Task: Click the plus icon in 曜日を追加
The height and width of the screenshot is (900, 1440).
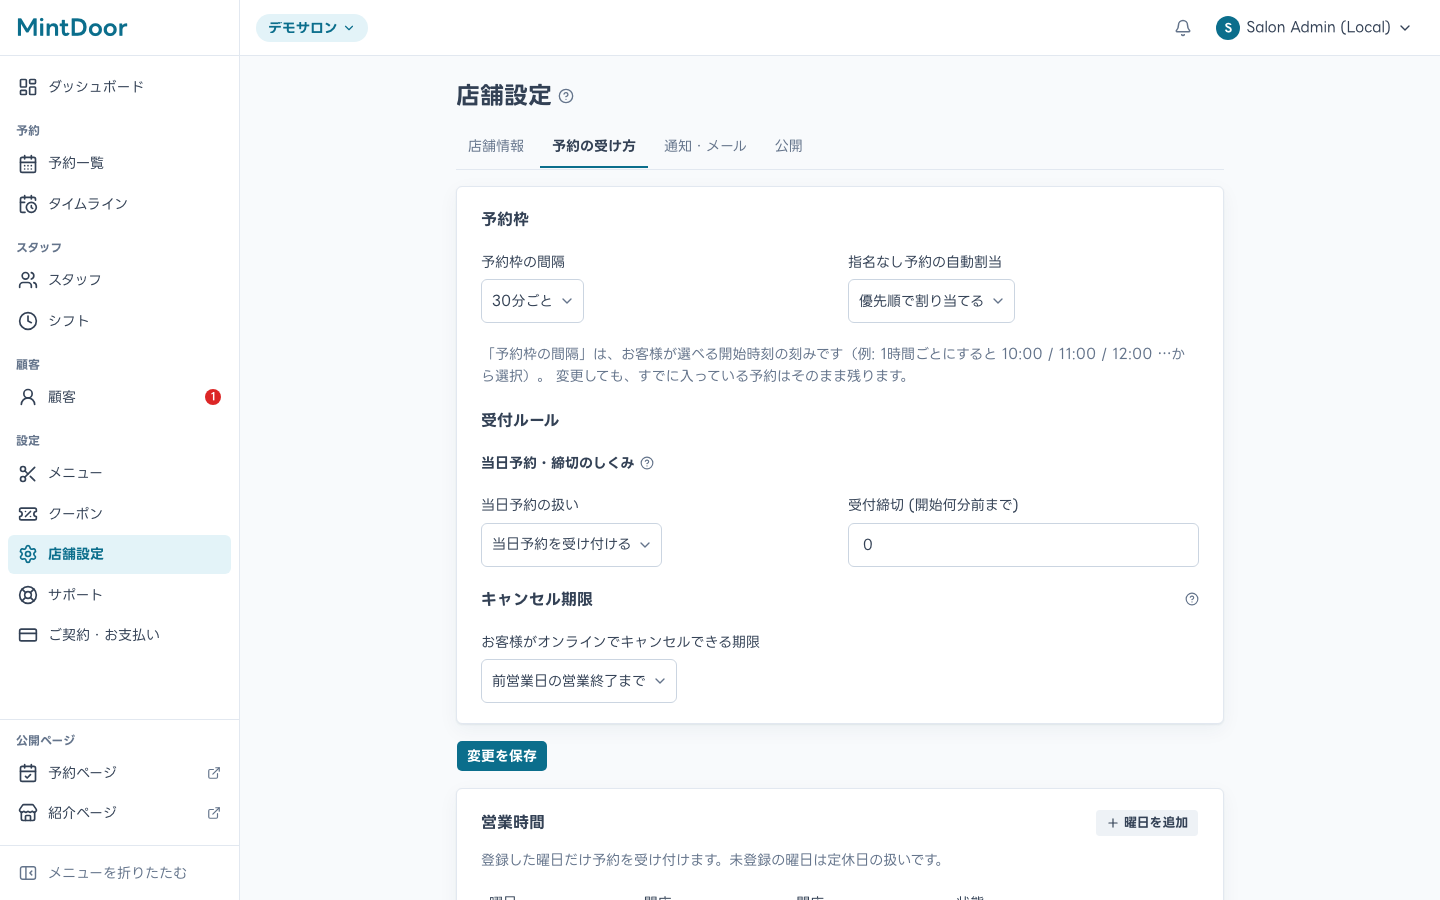Action: (x=1112, y=823)
